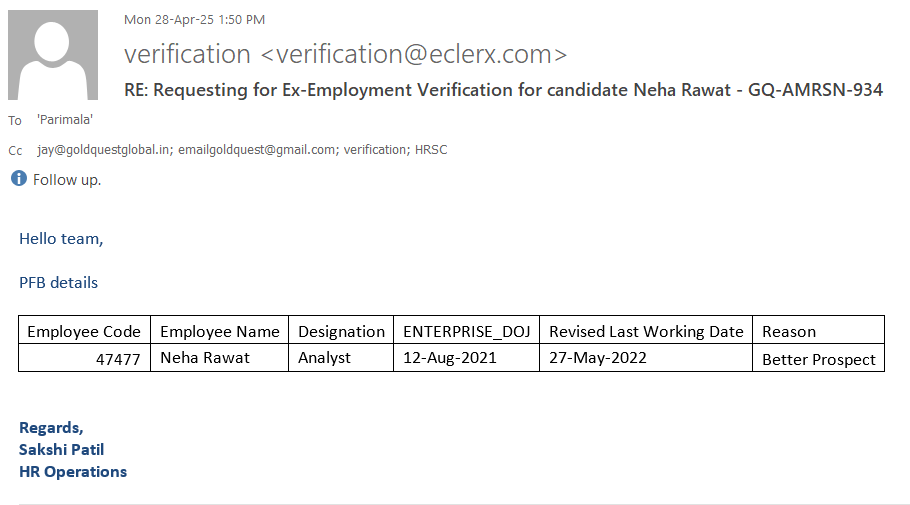
Task: Click the ENTERPRISE_DOJ header cell
Action: pyautogui.click(x=466, y=331)
